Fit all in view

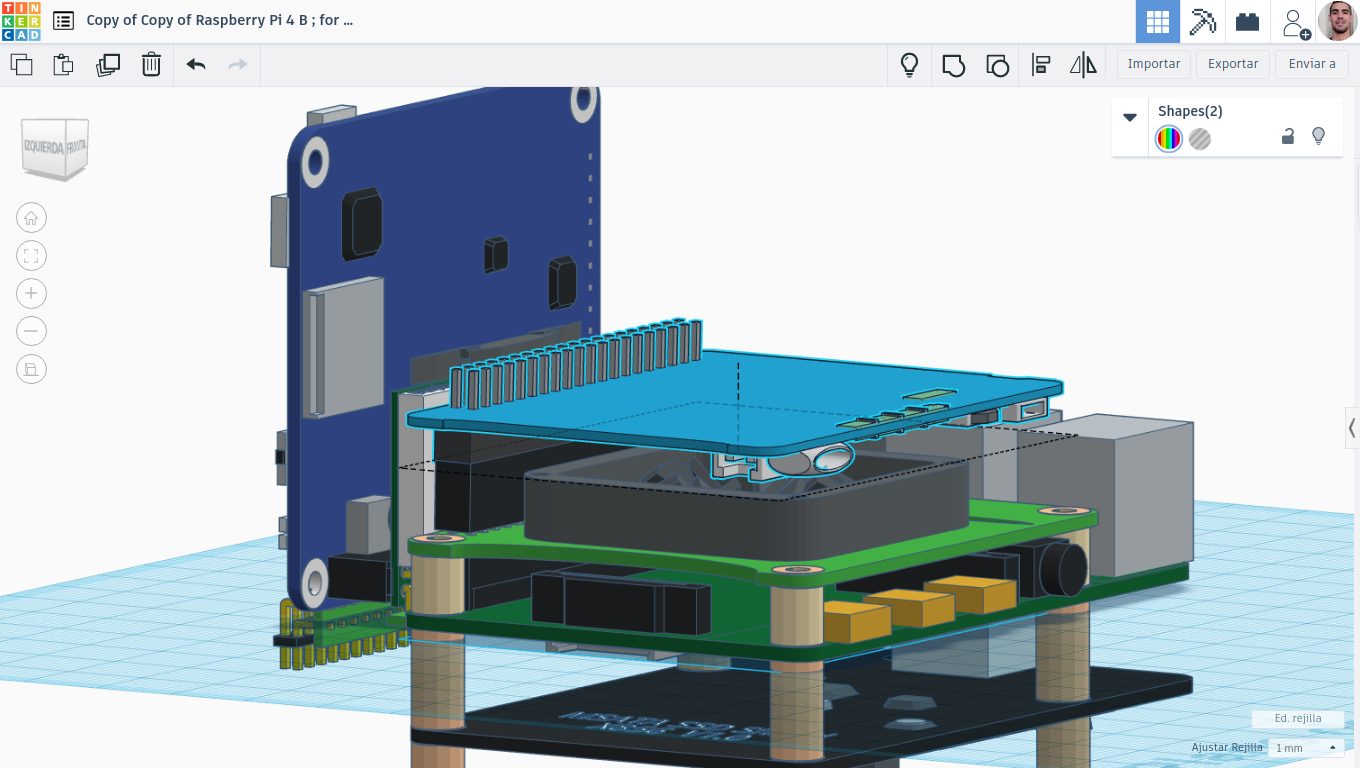pyautogui.click(x=31, y=256)
